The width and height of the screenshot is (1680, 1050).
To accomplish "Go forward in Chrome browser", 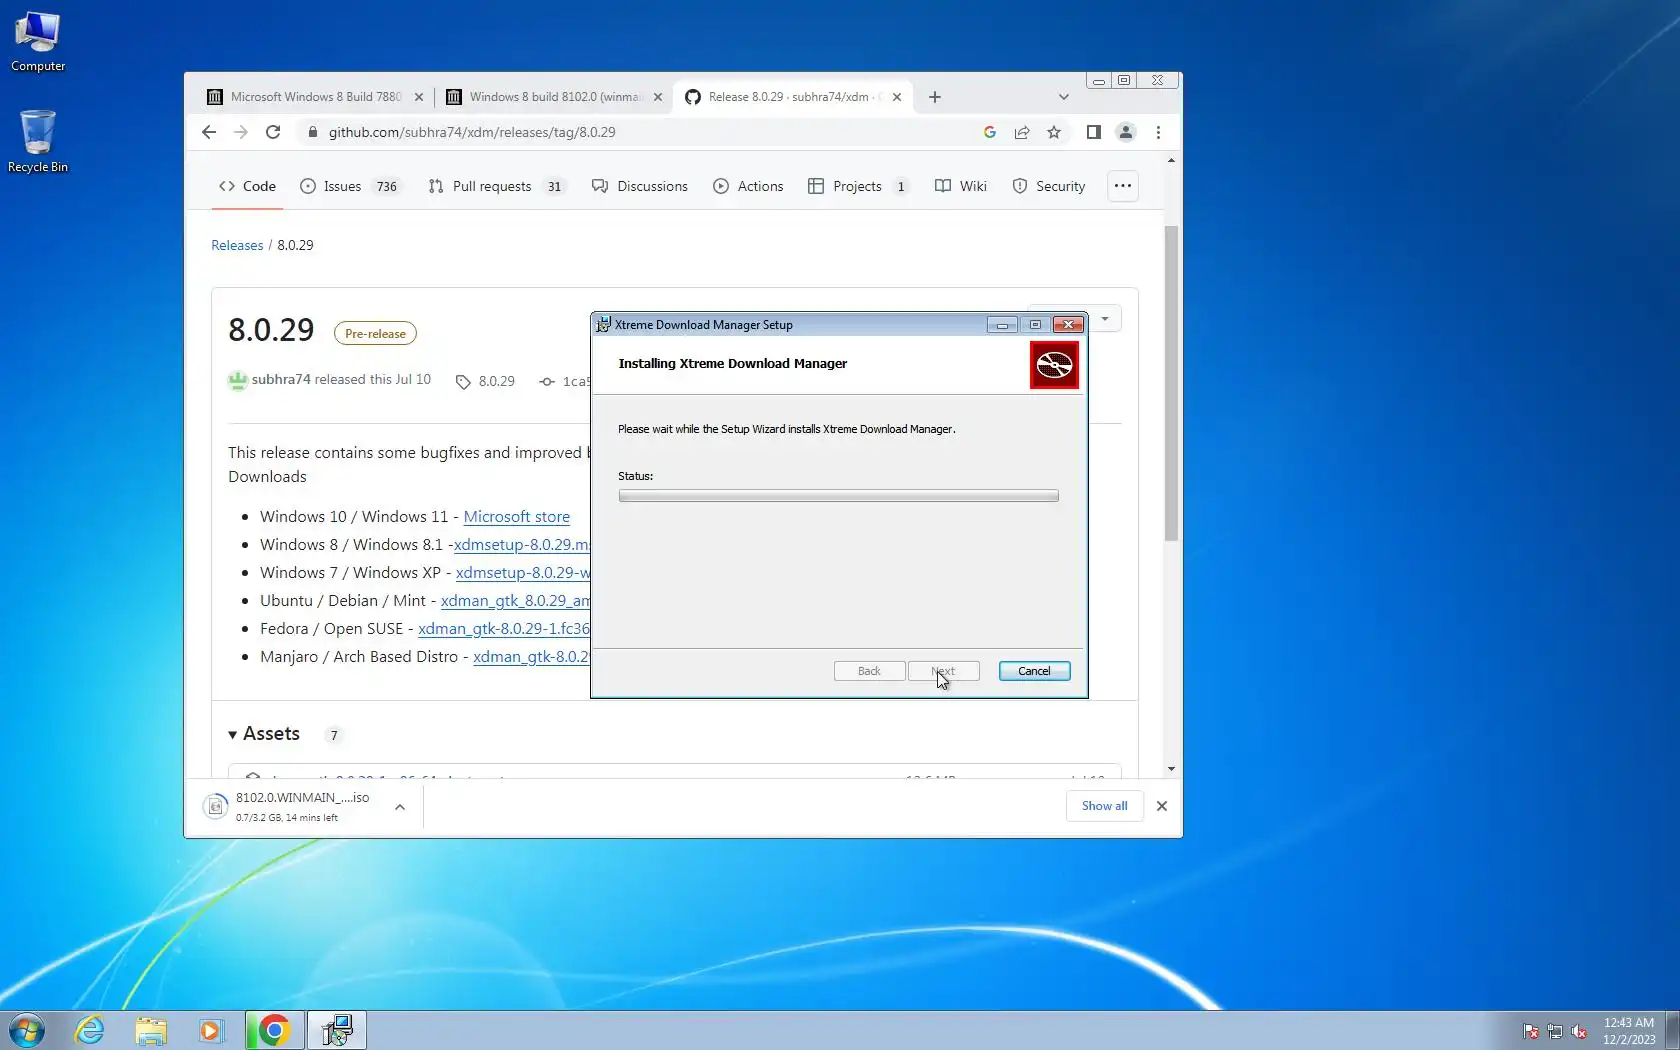I will click(241, 132).
